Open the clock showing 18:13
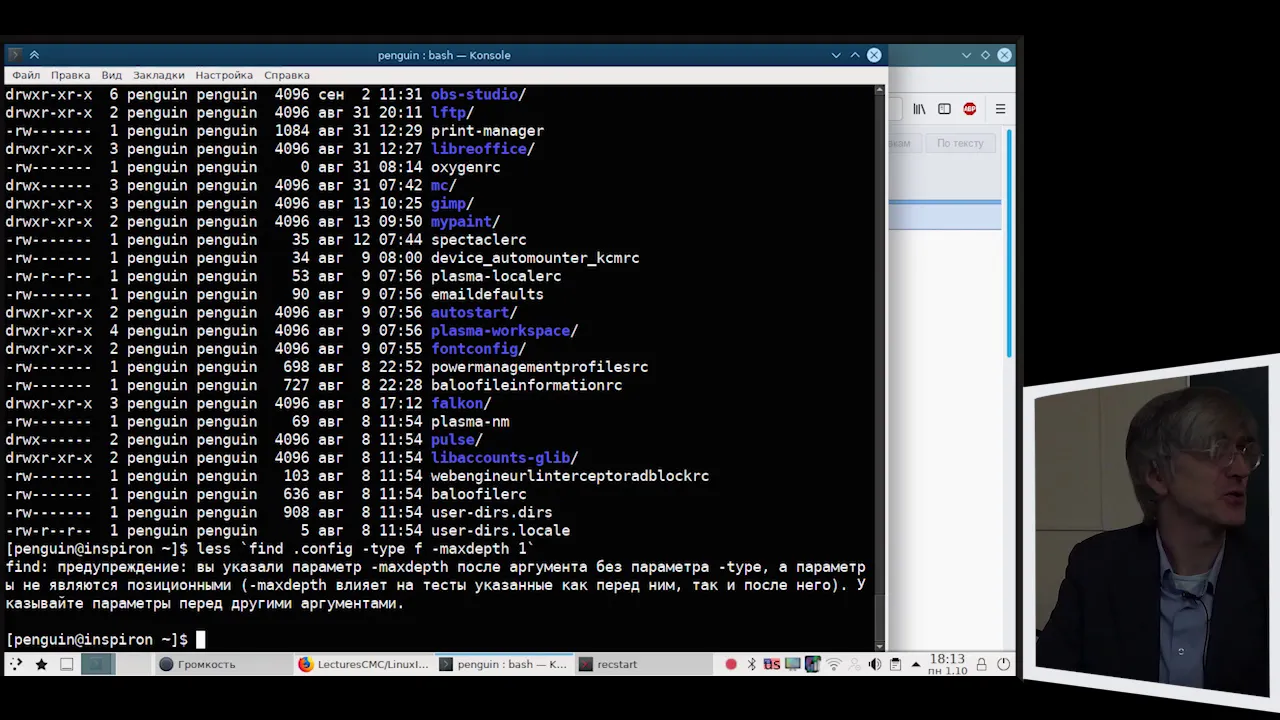 click(x=948, y=664)
